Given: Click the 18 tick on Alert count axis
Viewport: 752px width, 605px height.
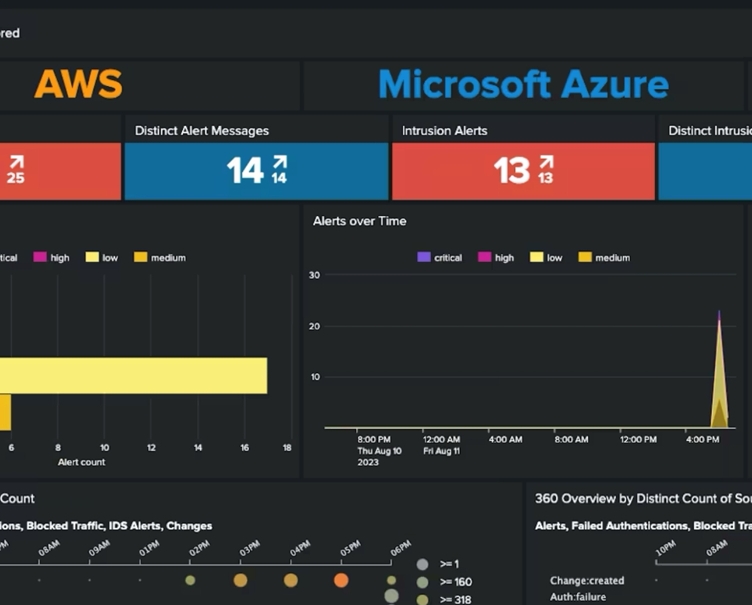Looking at the screenshot, I should coord(287,448).
